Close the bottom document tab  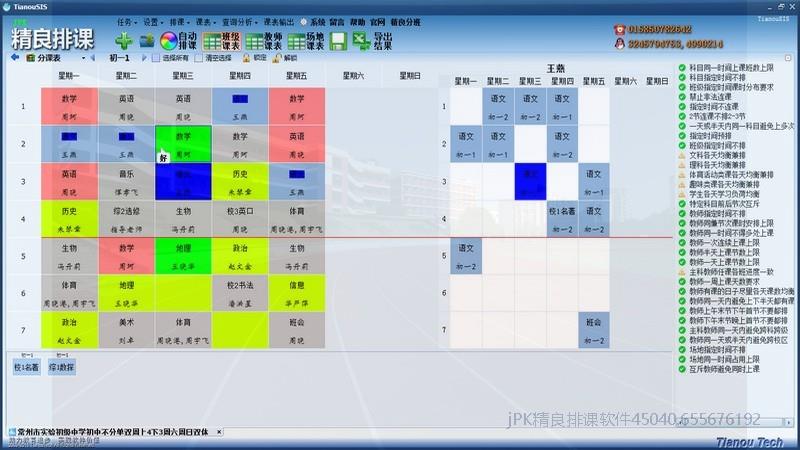[x=219, y=432]
